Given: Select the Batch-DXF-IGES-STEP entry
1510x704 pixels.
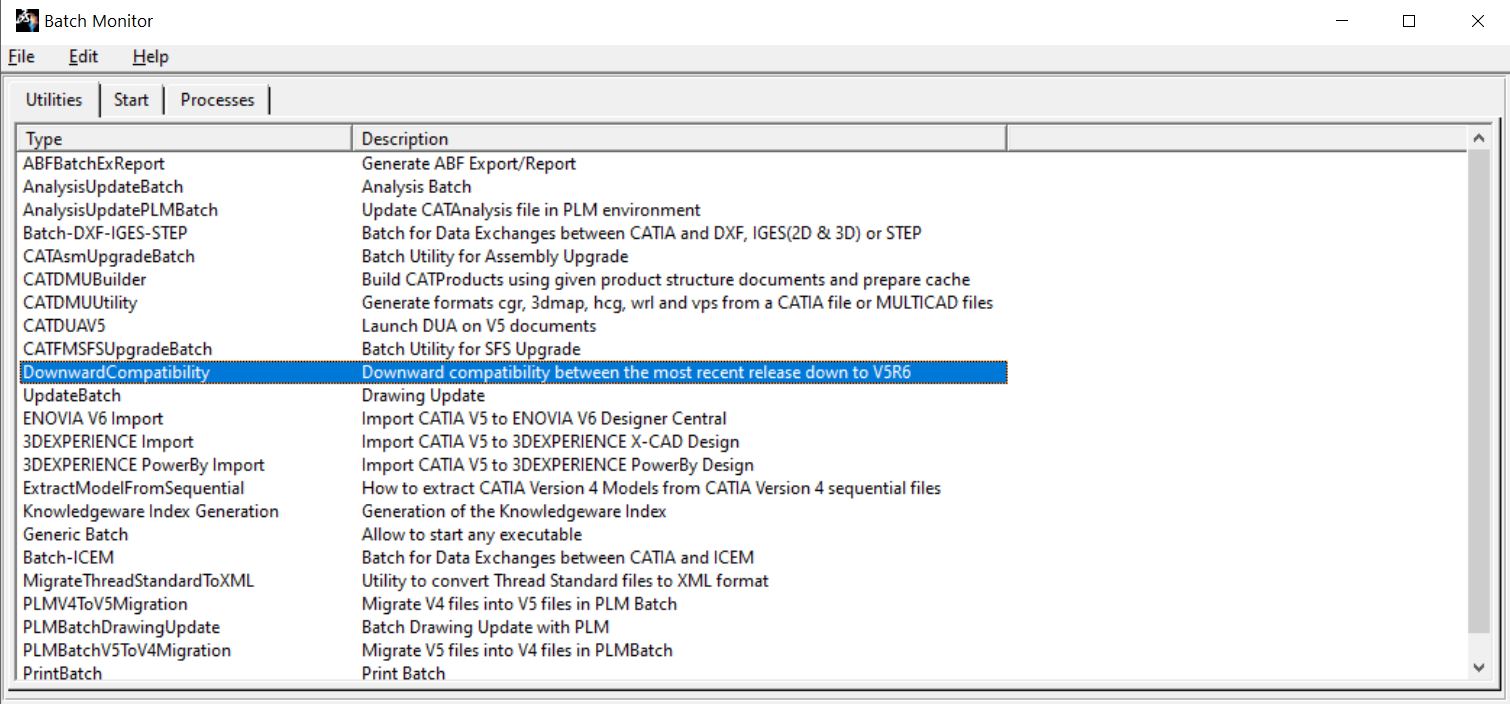Looking at the screenshot, I should (x=105, y=233).
